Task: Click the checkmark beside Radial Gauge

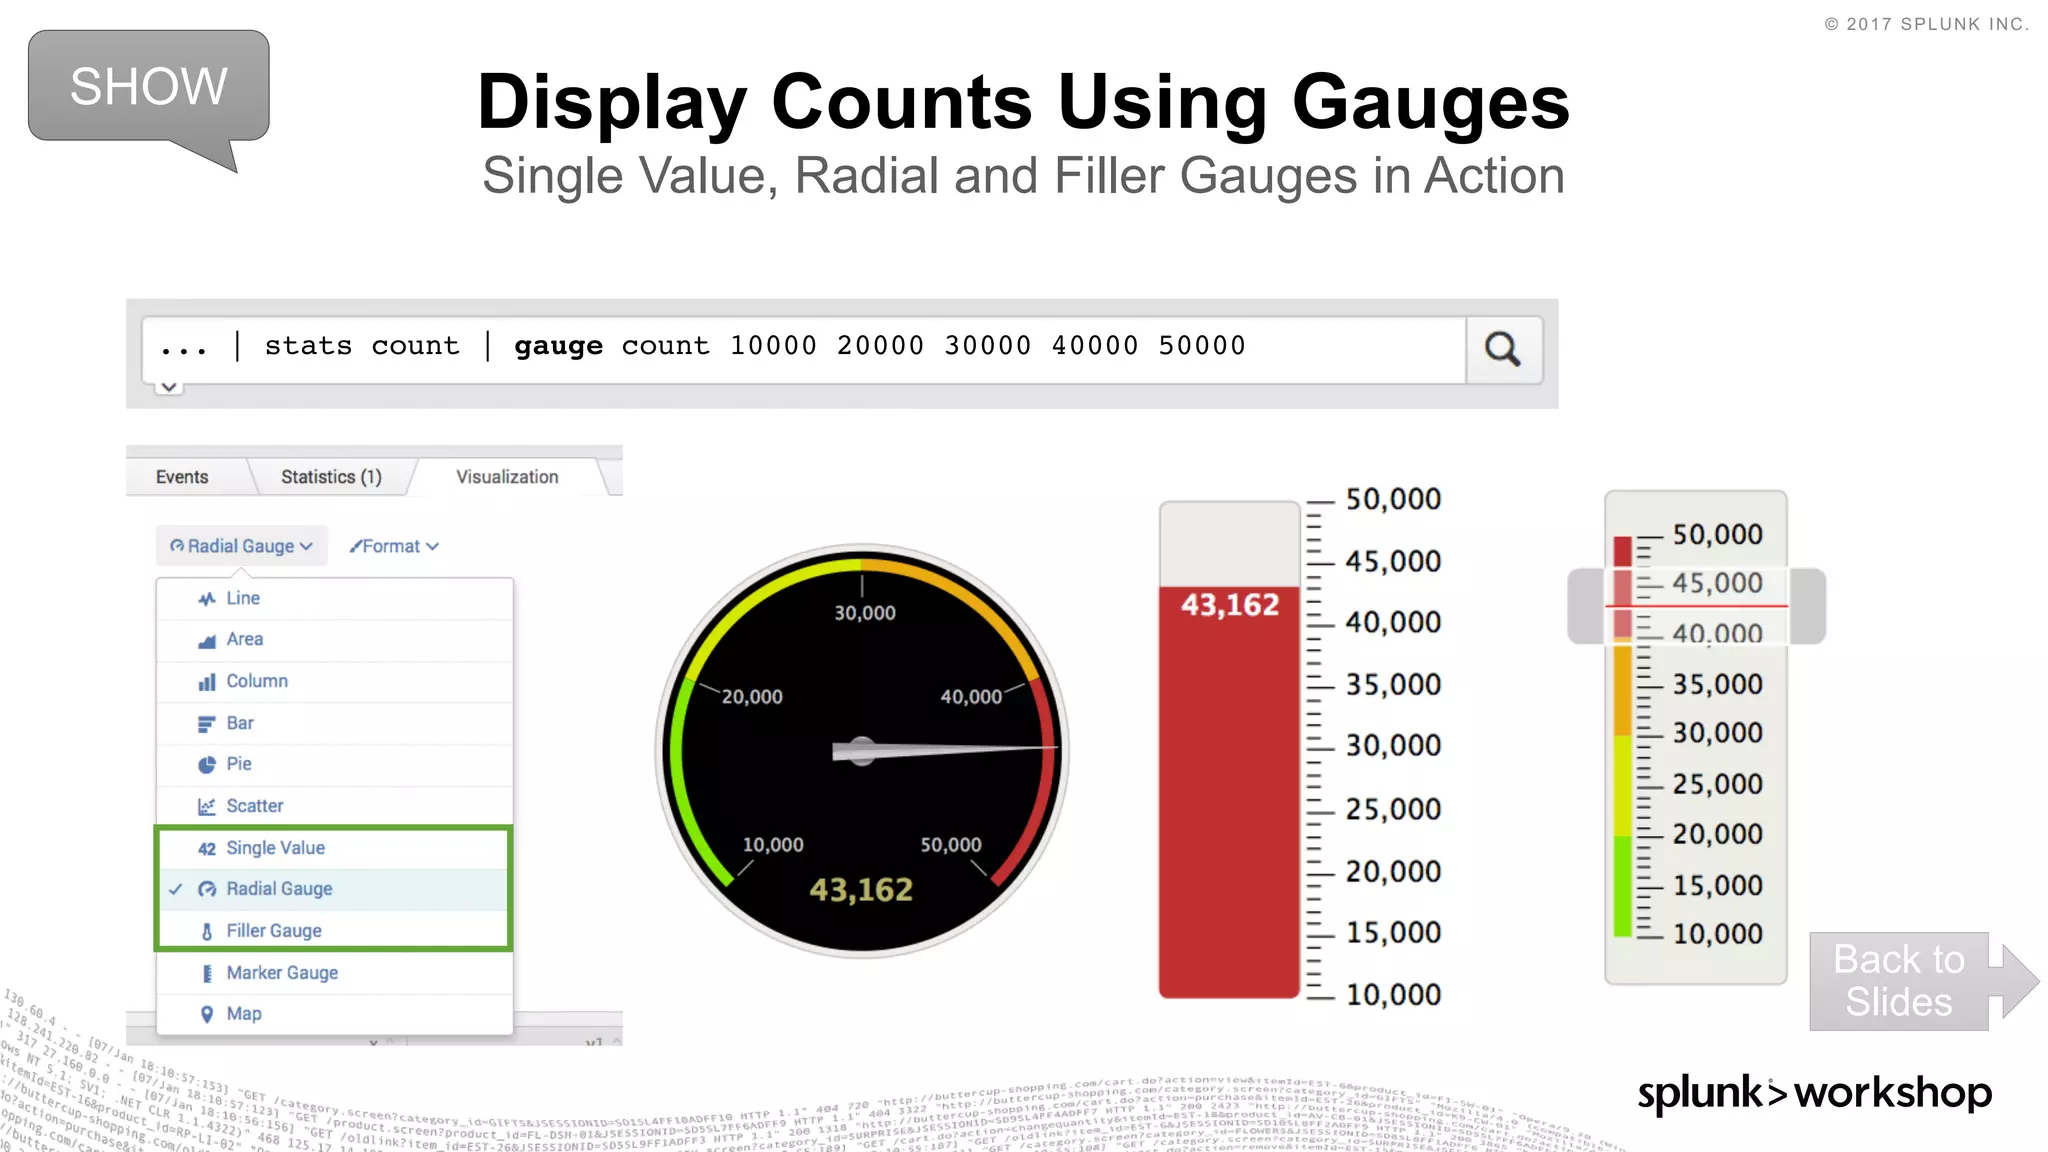Action: 176,889
